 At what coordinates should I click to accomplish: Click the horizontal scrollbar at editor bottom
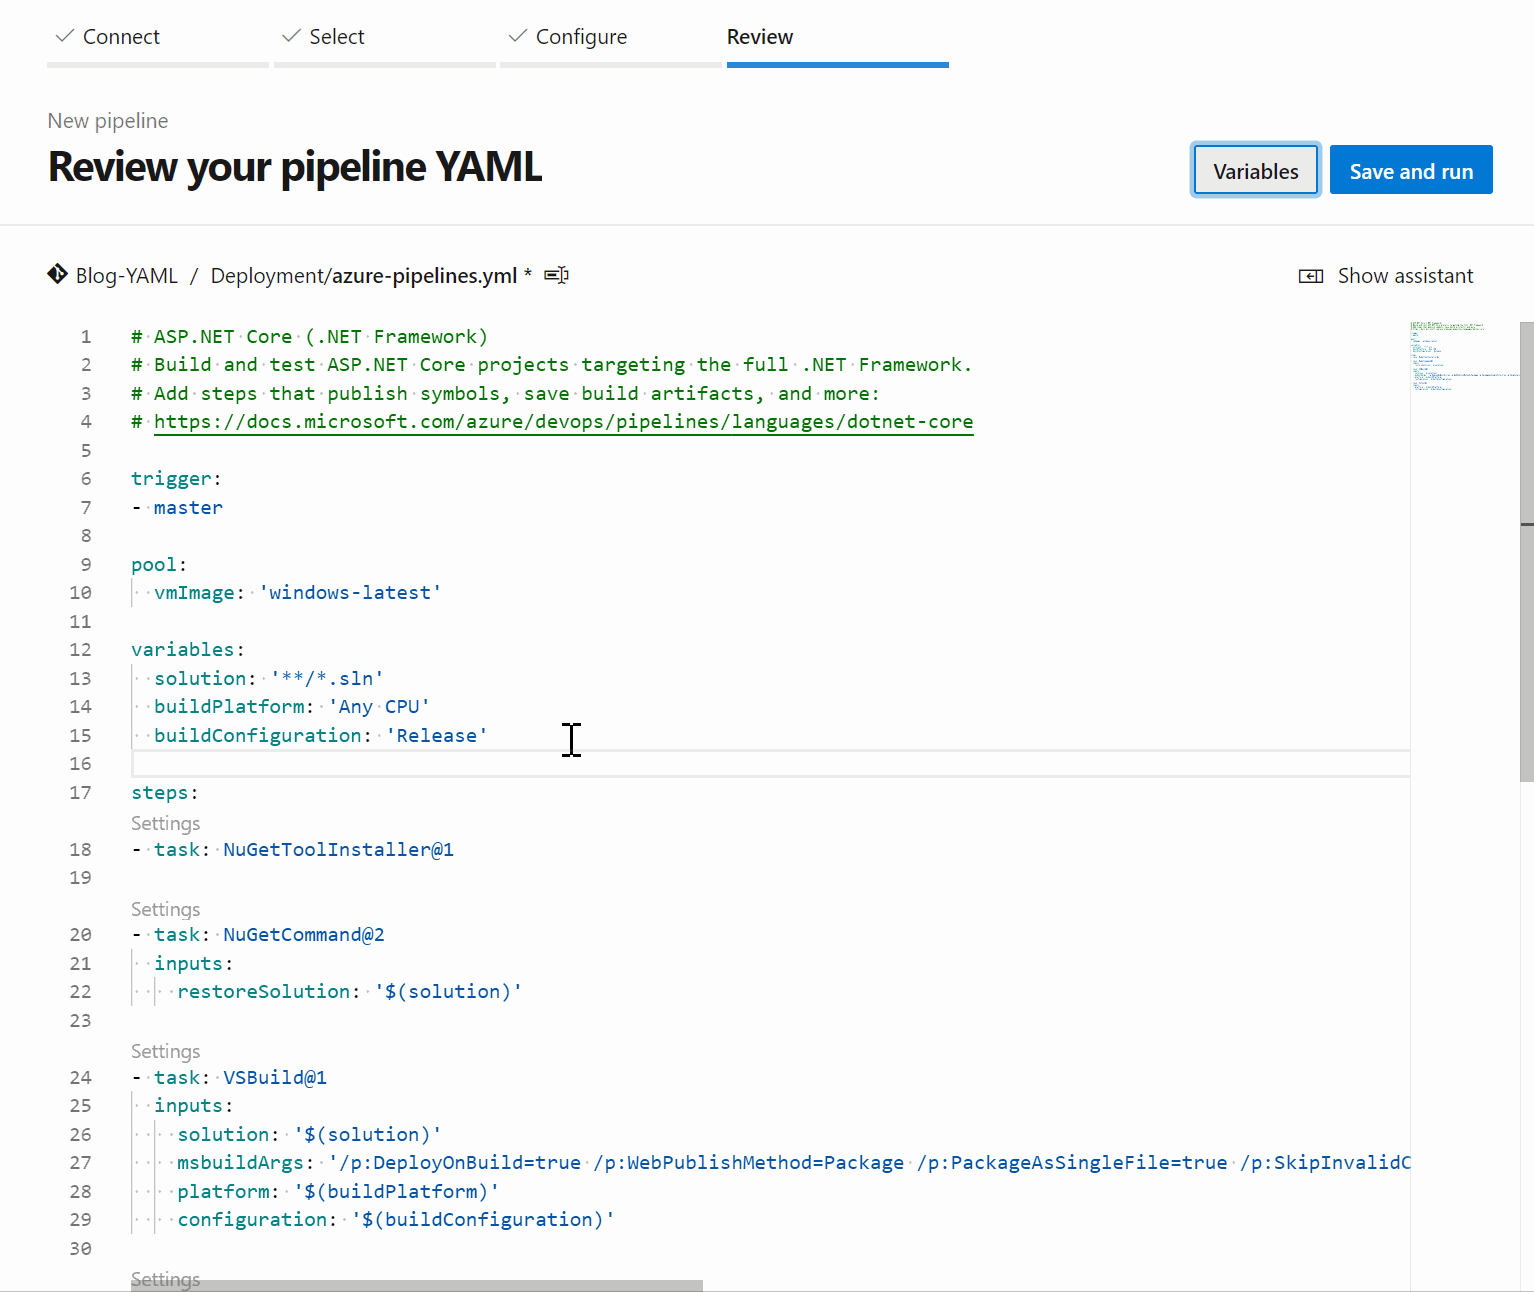click(x=416, y=1285)
